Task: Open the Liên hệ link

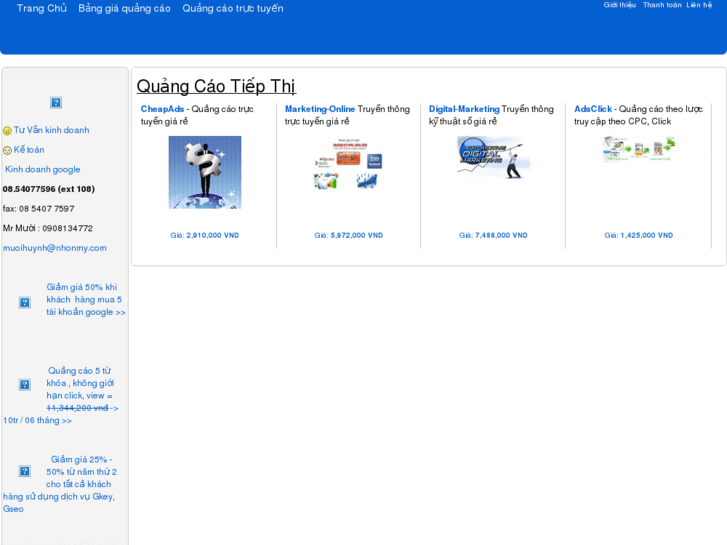Action: coord(699,5)
